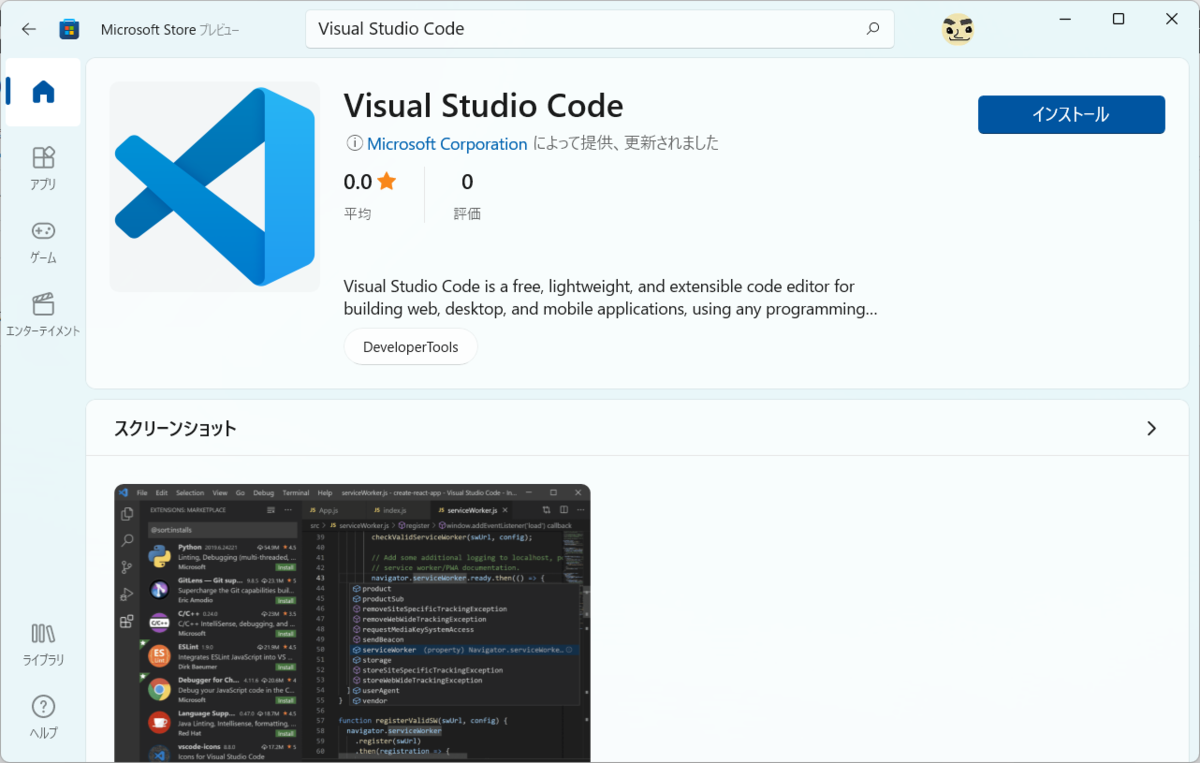Click the Visual Studio Code app logo

point(215,187)
